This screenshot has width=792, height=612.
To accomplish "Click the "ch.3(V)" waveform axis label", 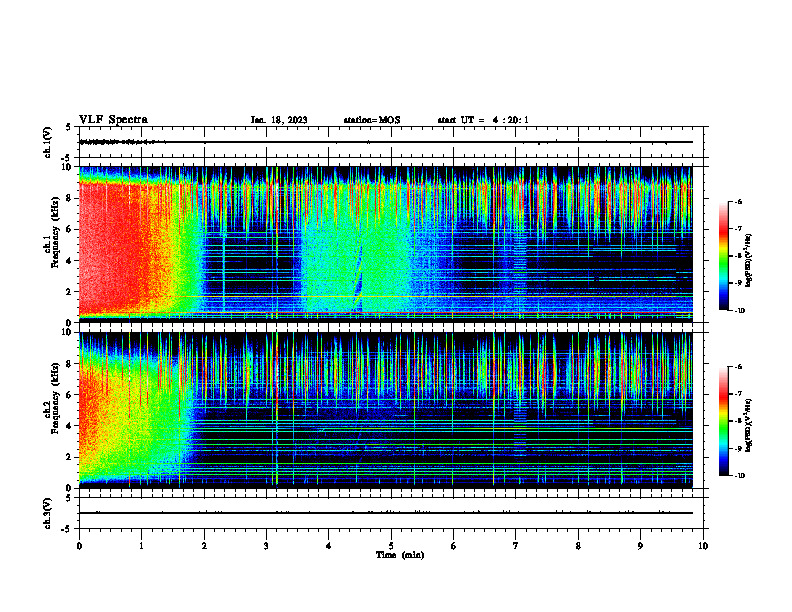I will 48,513.
